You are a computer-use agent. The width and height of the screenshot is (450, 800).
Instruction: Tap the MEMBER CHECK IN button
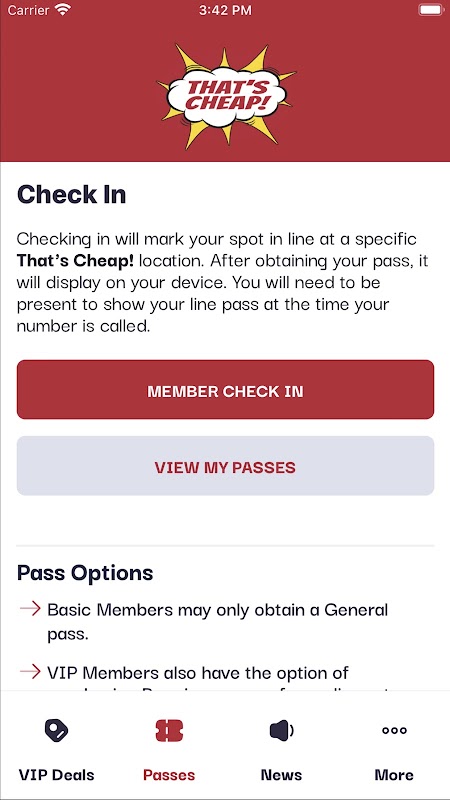pos(225,390)
